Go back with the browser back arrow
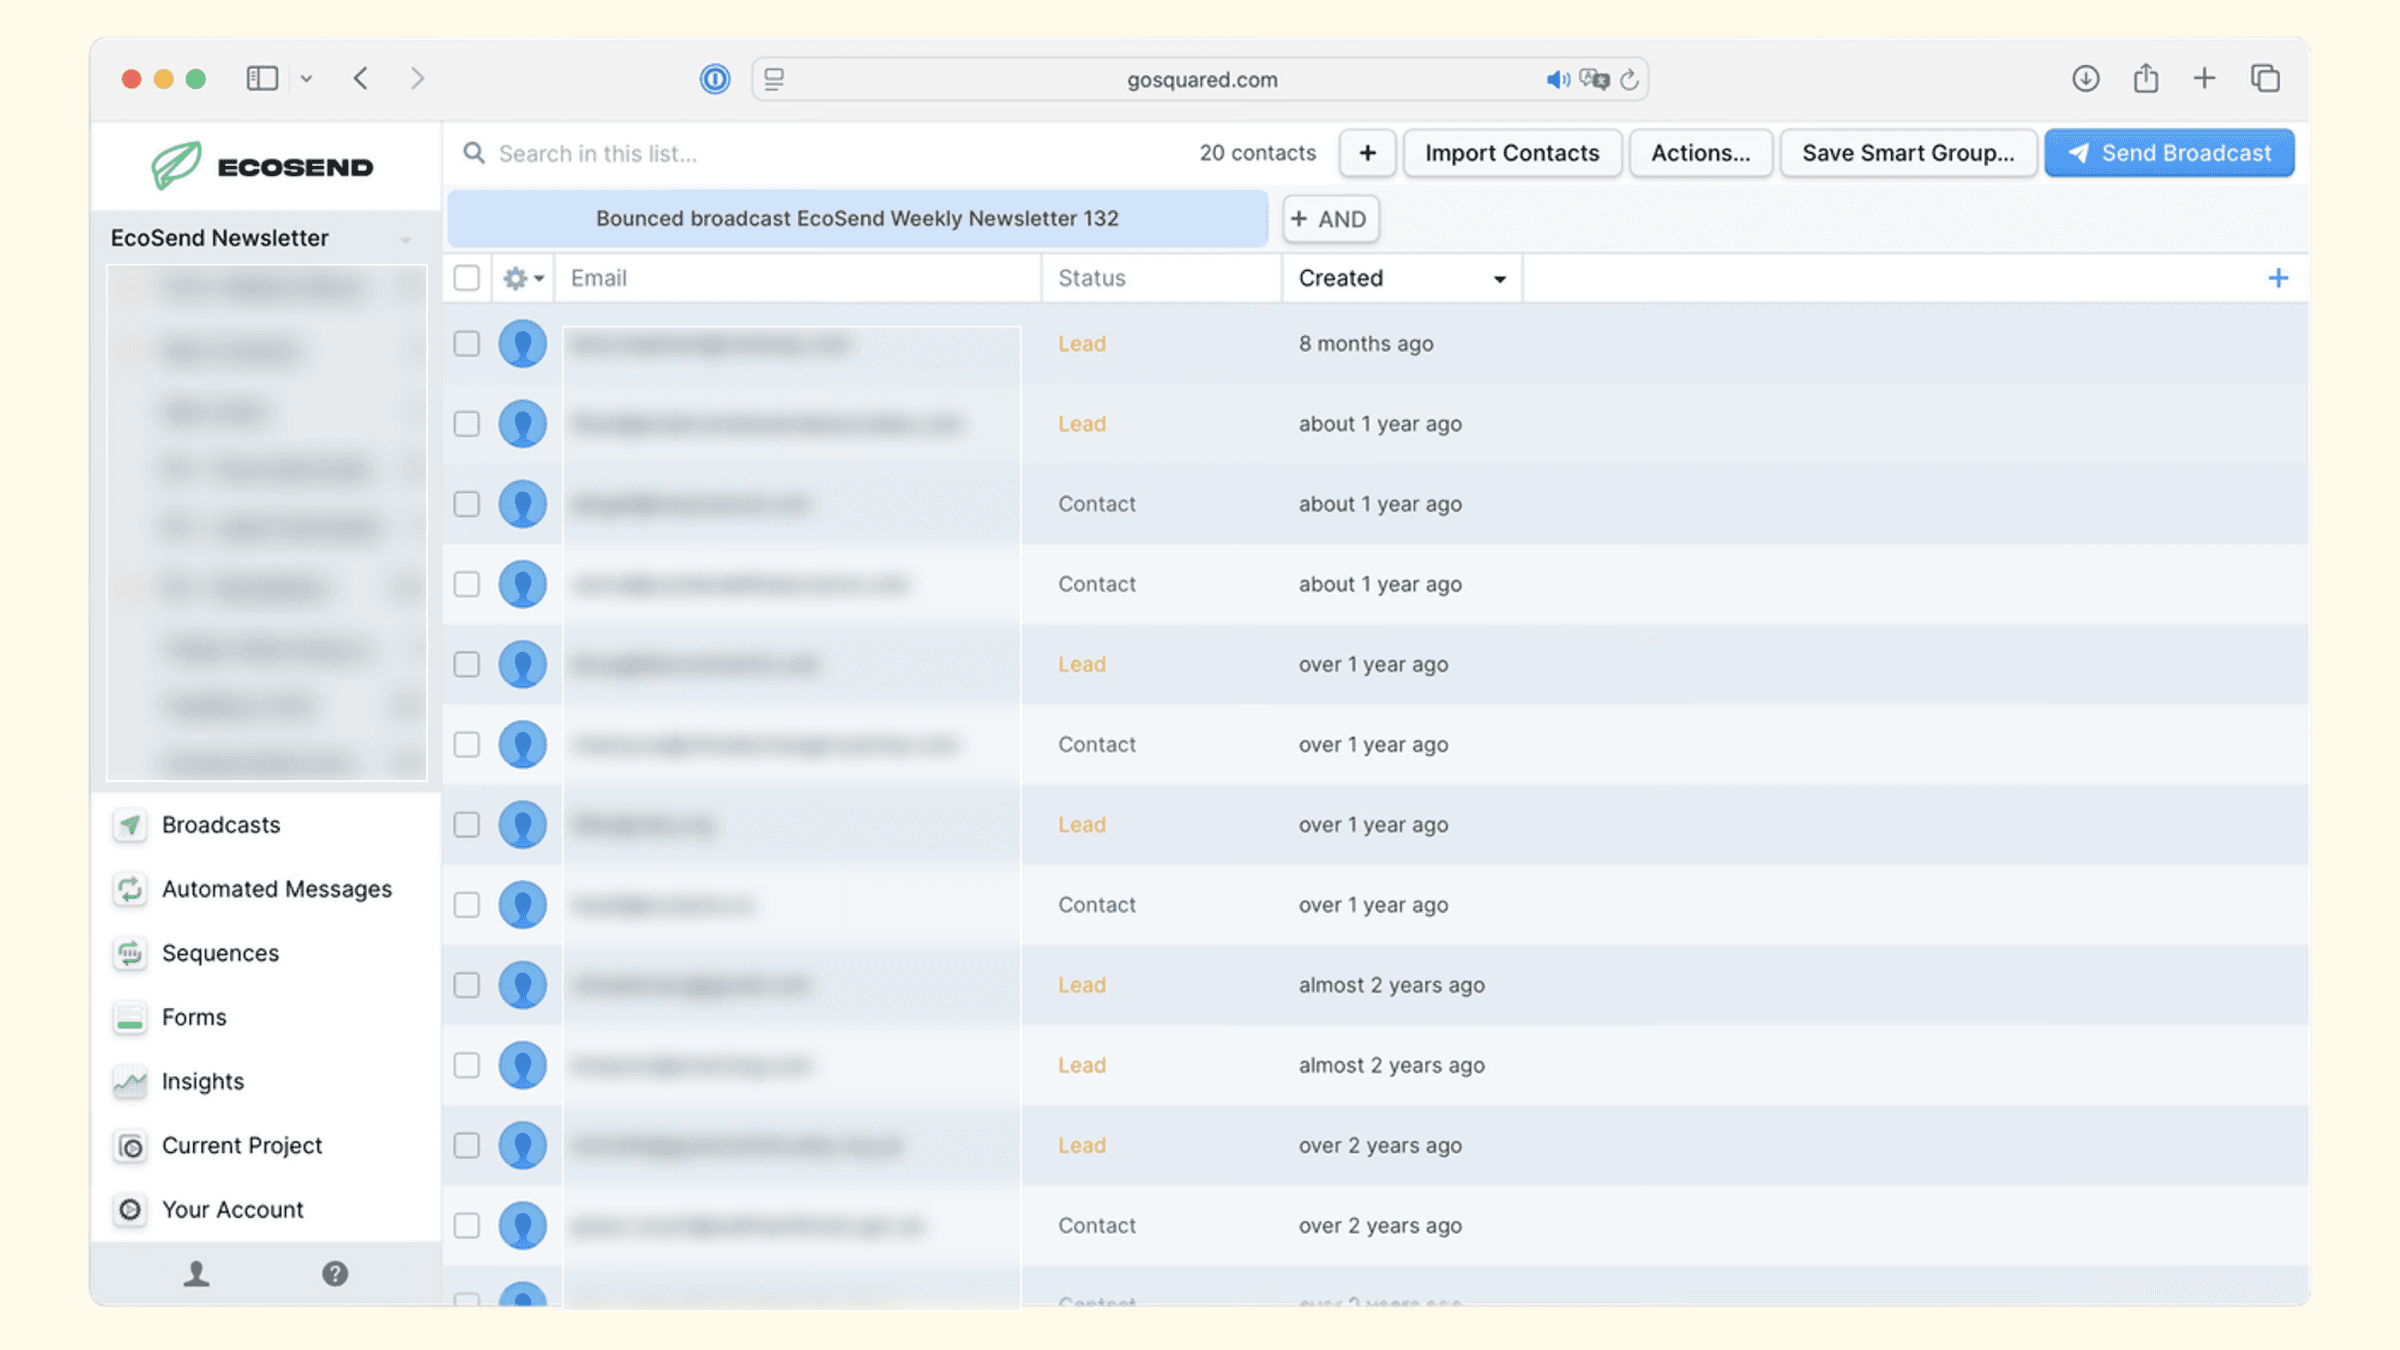Screen dimensions: 2400x1350 361,78
